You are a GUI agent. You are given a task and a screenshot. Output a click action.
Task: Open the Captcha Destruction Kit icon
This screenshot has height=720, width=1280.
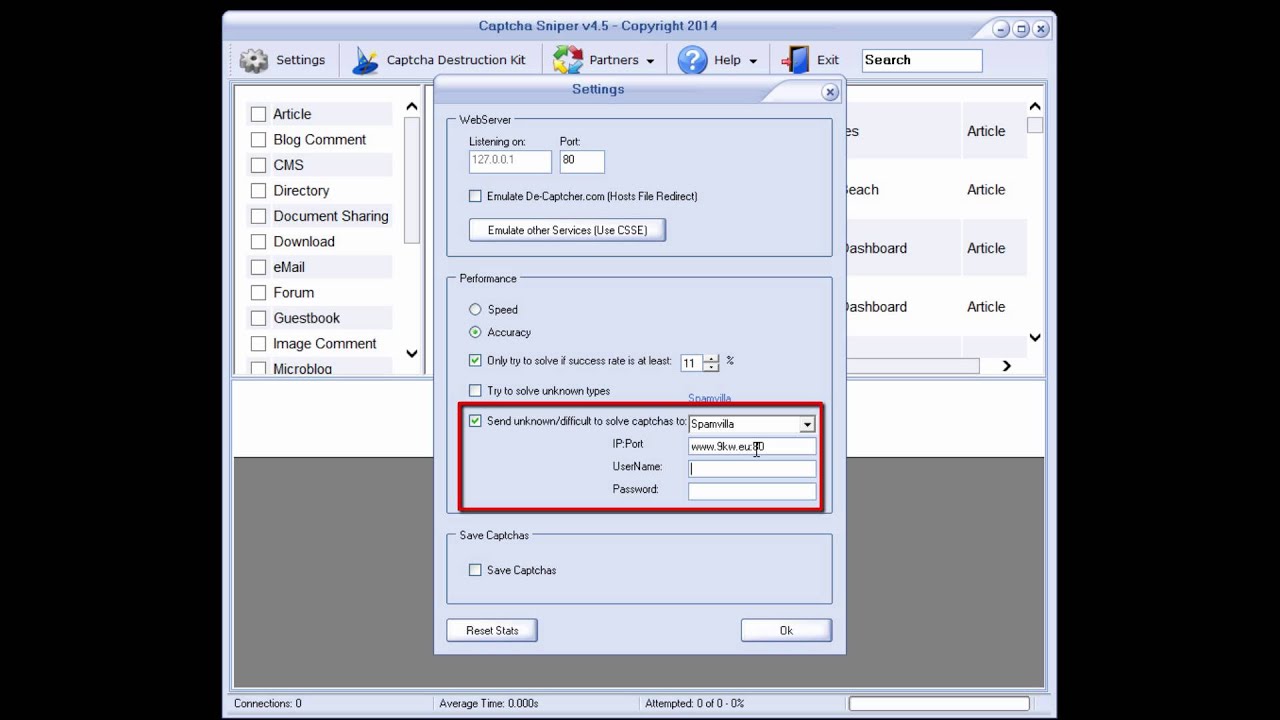click(365, 60)
